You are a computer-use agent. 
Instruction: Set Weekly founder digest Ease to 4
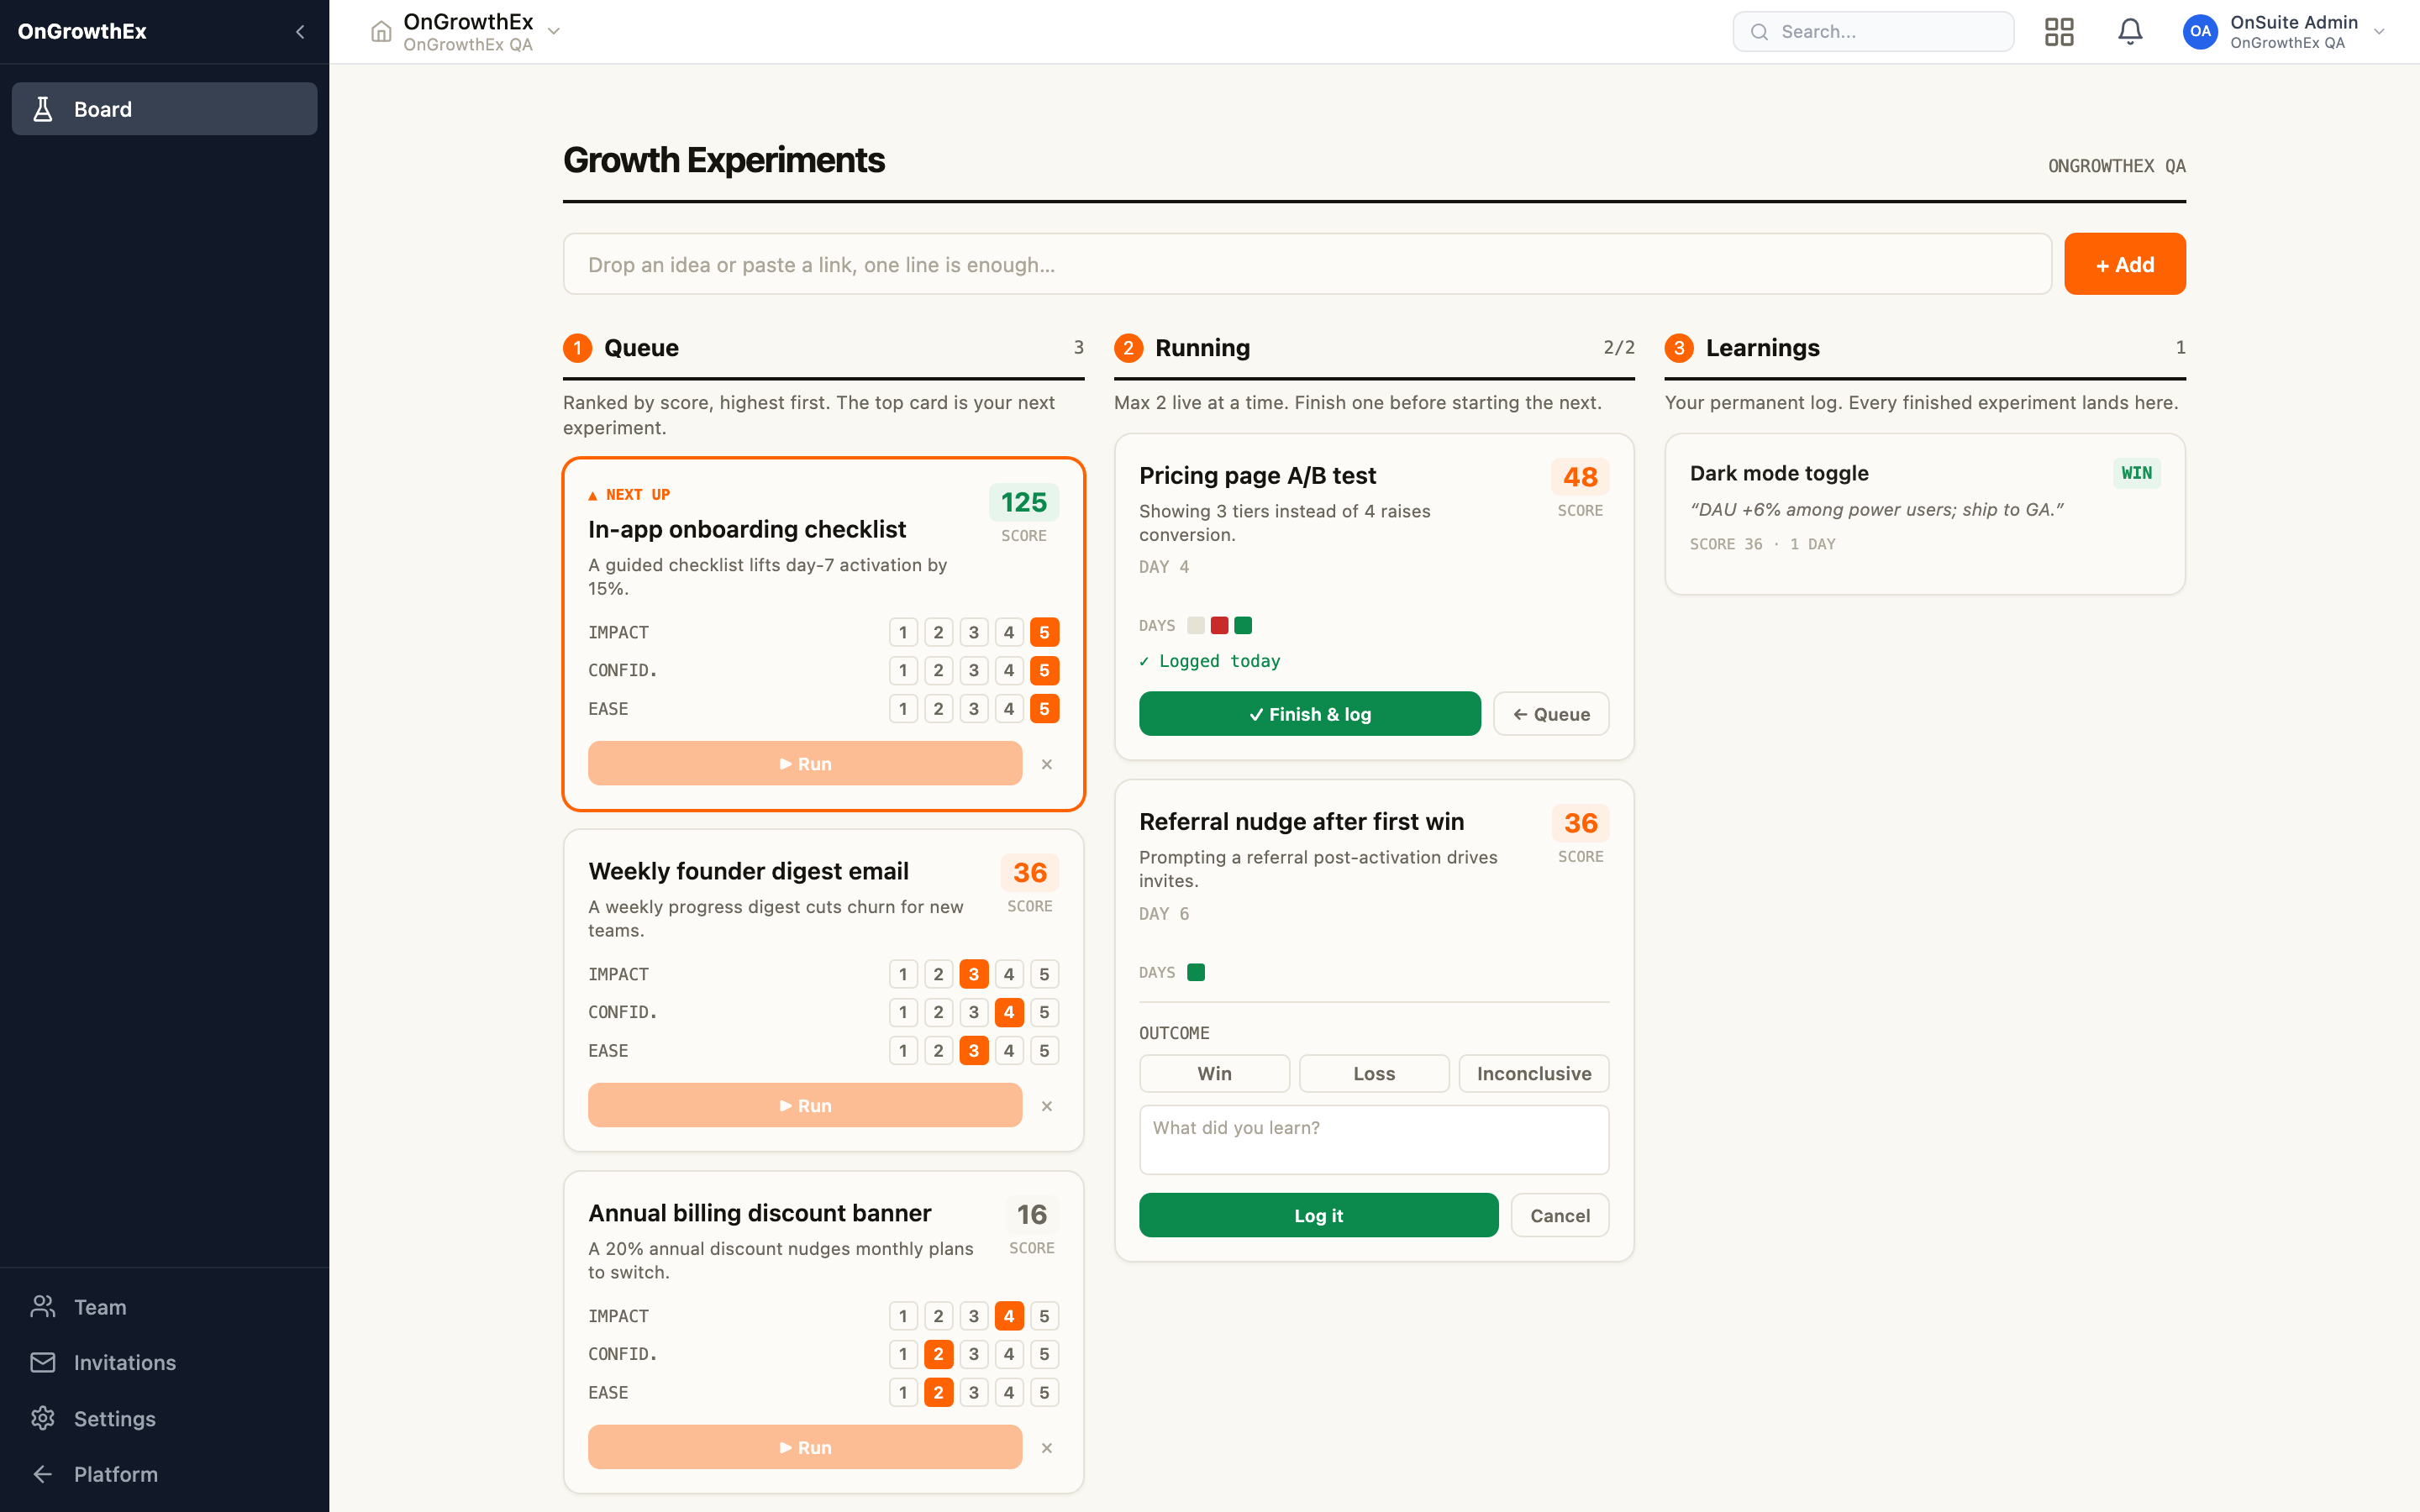click(x=1009, y=1051)
